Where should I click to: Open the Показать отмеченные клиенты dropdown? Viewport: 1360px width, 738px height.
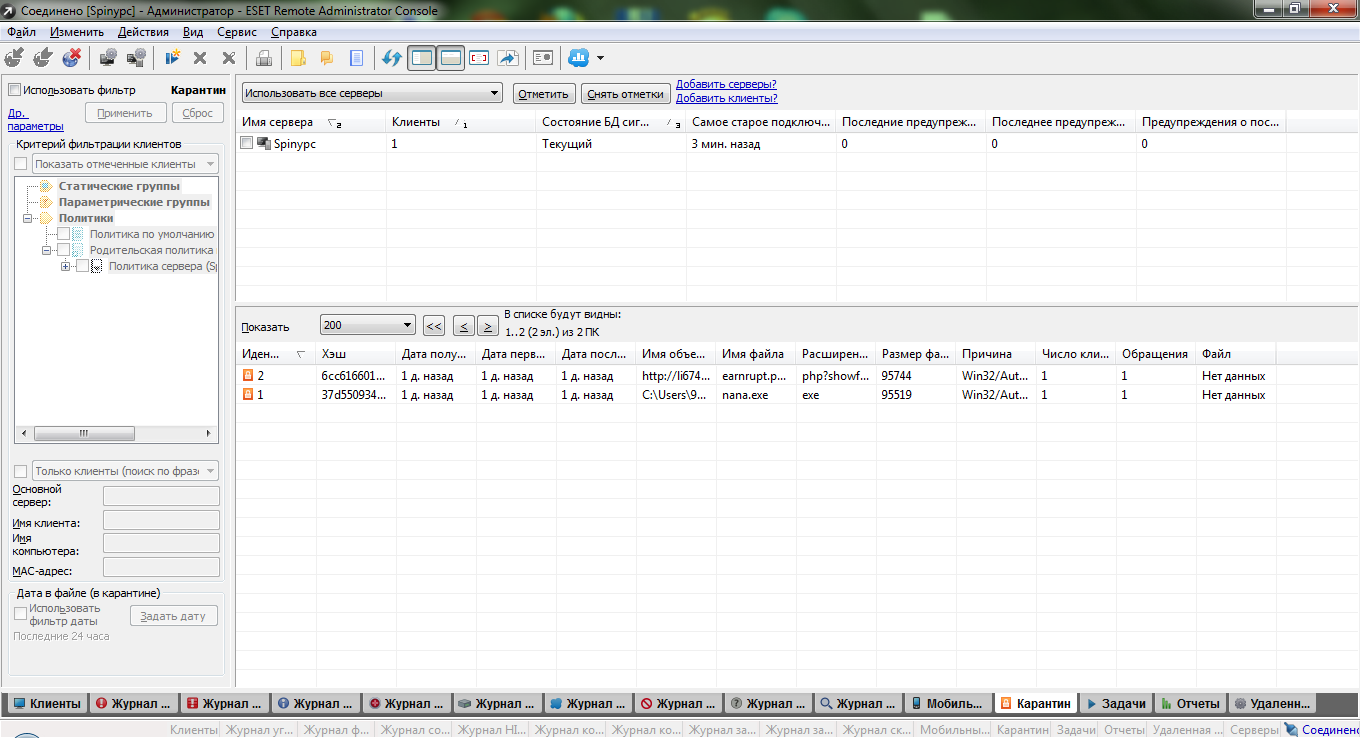coord(125,164)
